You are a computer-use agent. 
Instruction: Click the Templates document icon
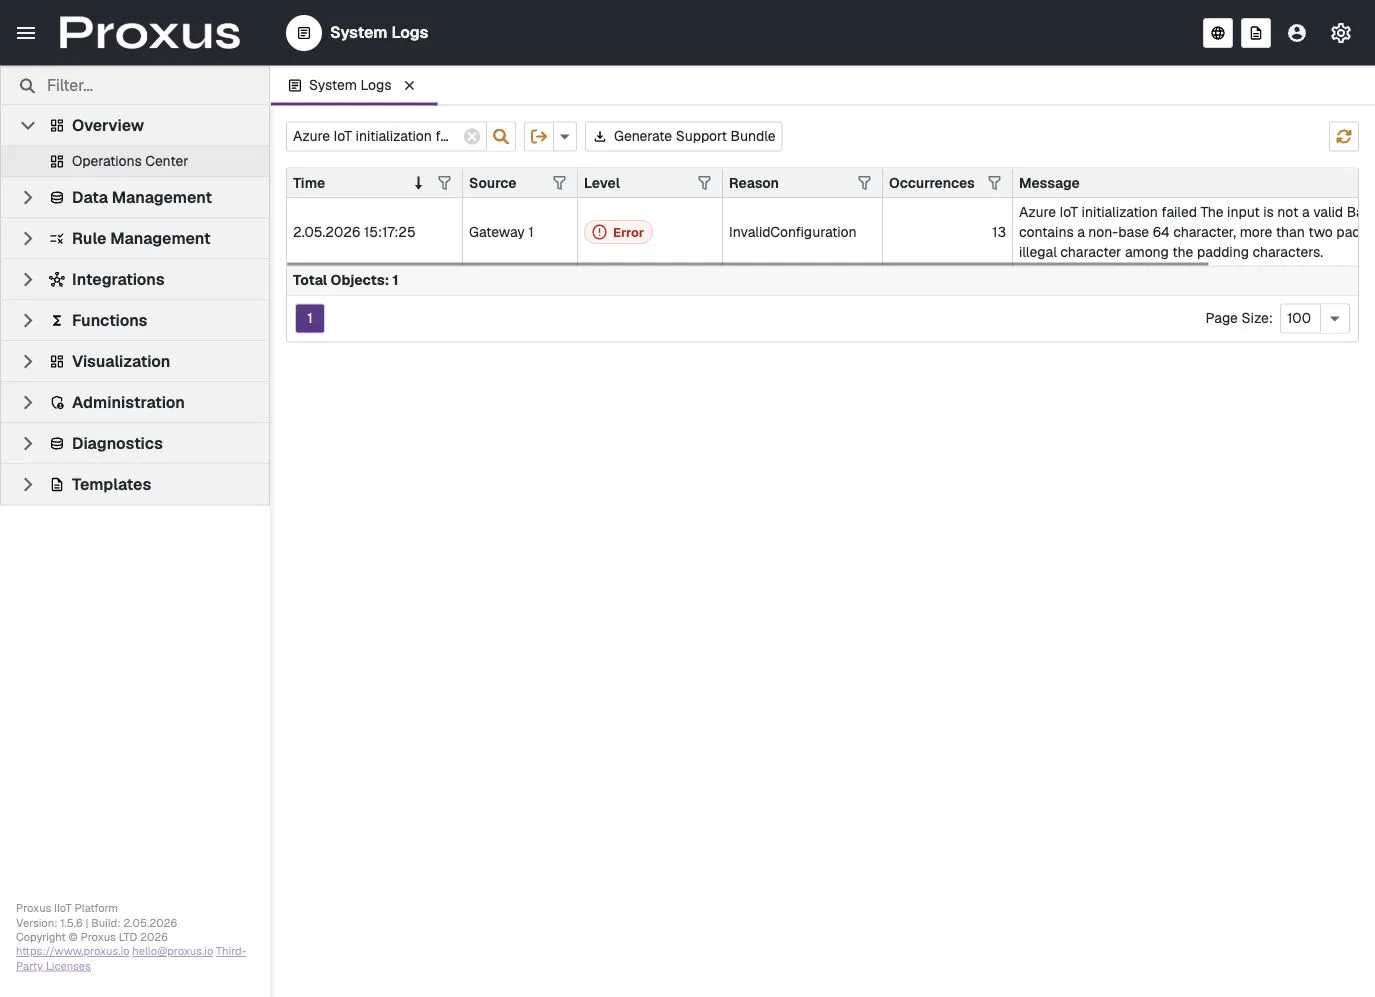point(57,485)
